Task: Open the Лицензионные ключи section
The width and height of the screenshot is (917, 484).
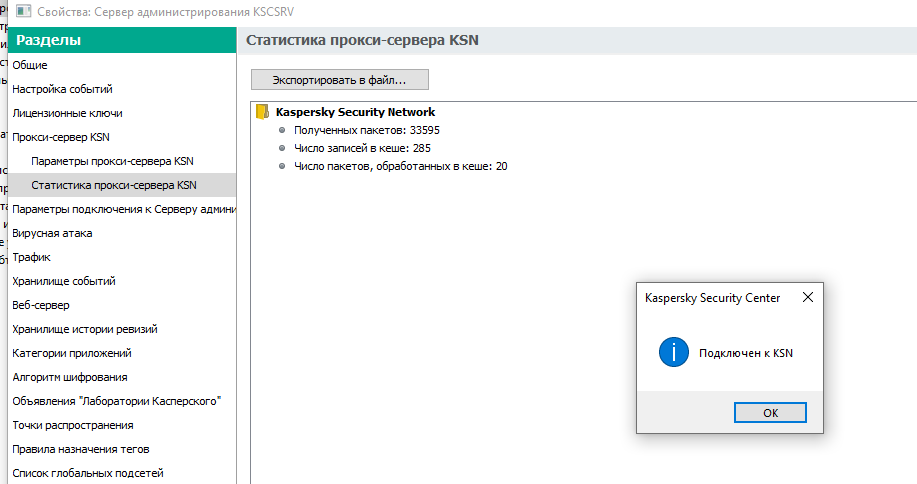Action: (x=122, y=113)
